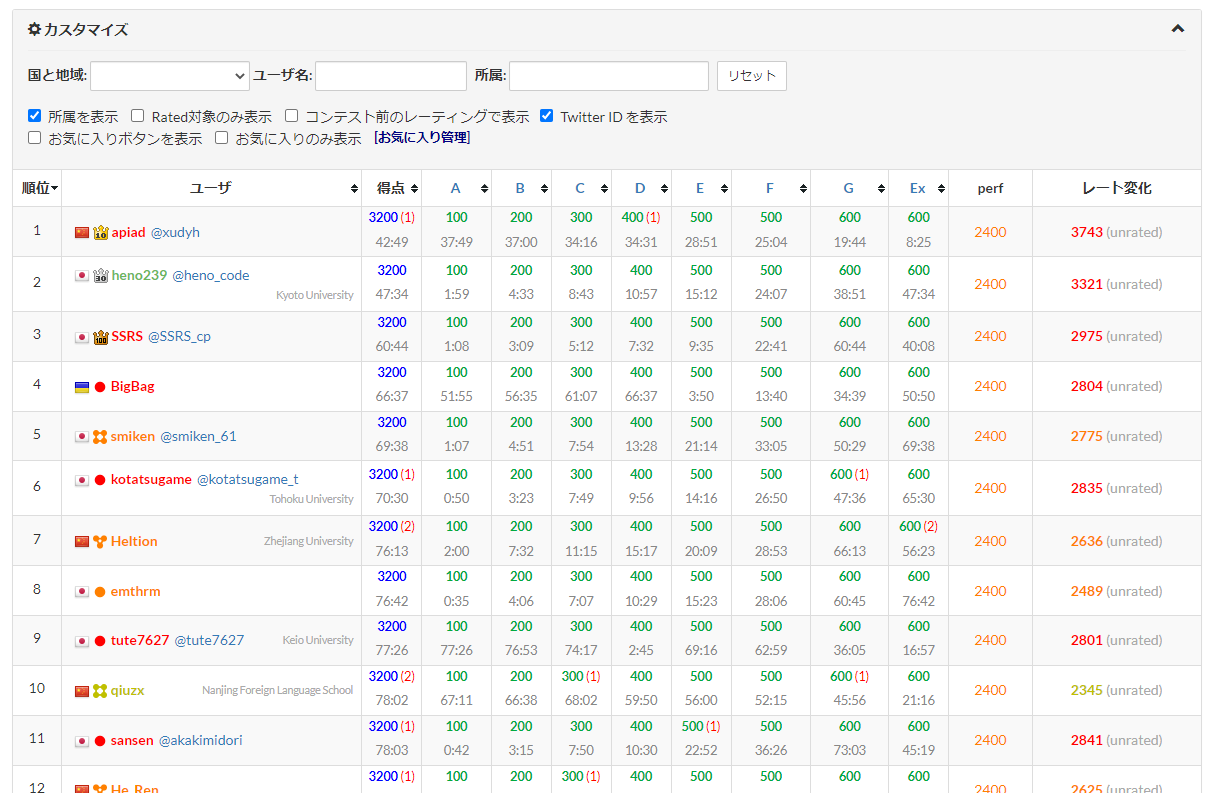Open the @heno_code Twitter link

(211, 275)
